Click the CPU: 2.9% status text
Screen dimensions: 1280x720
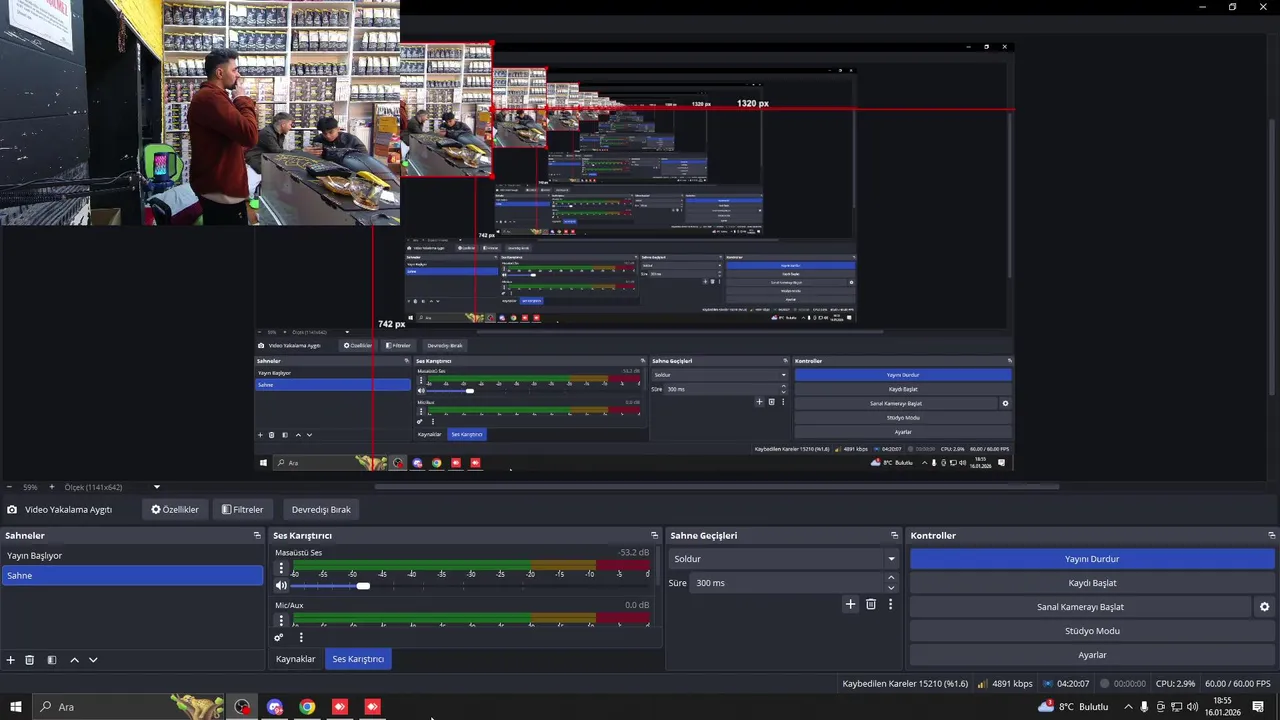pyautogui.click(x=1175, y=684)
